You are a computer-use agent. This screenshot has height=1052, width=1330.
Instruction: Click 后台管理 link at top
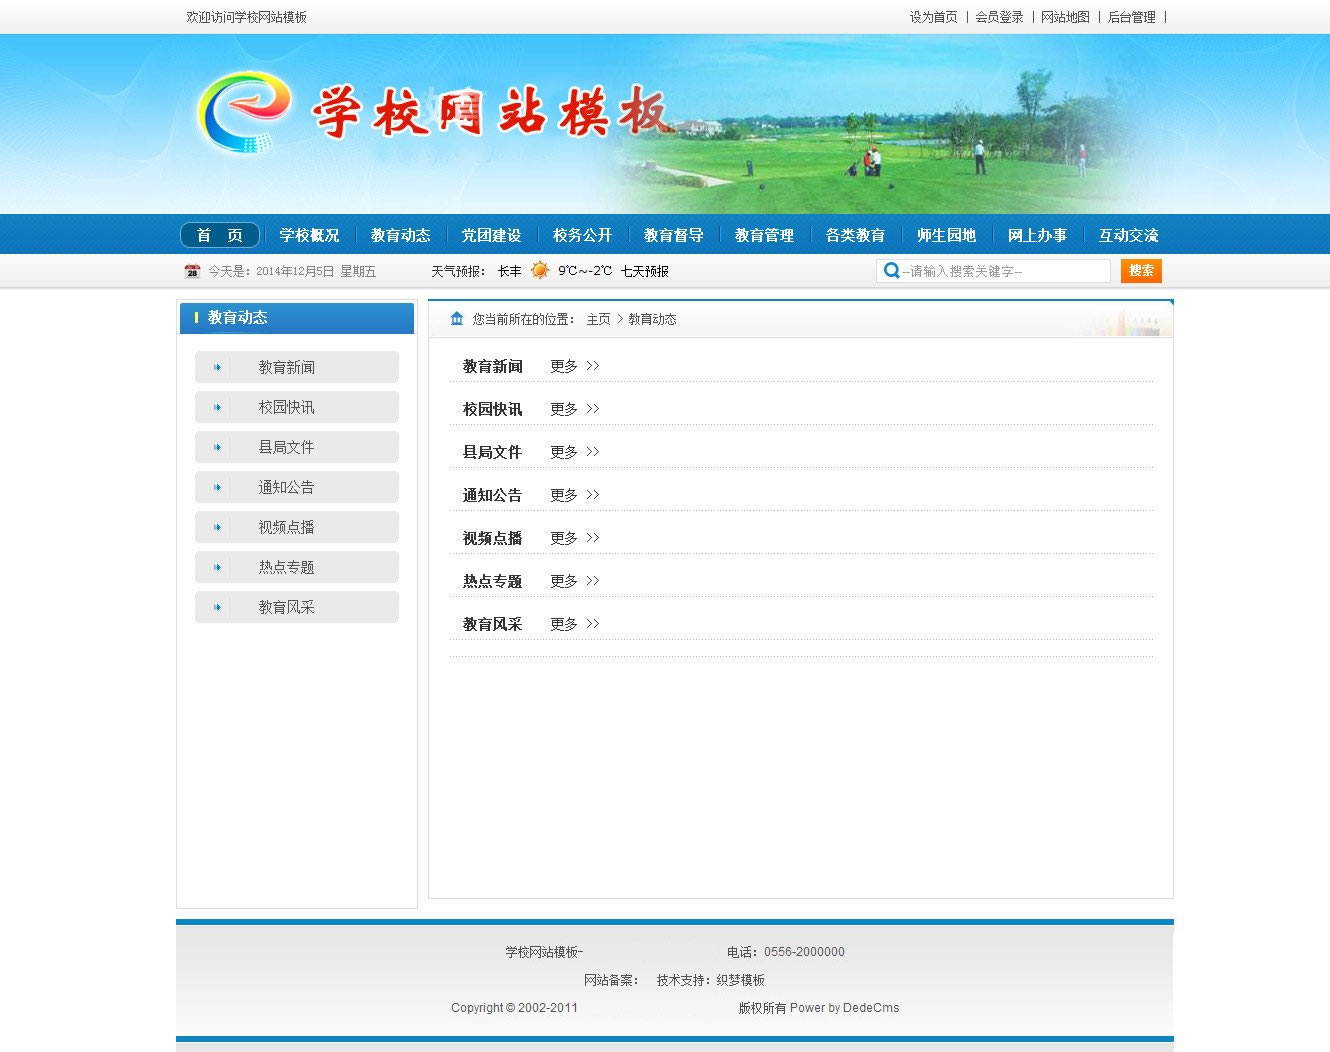point(1131,17)
